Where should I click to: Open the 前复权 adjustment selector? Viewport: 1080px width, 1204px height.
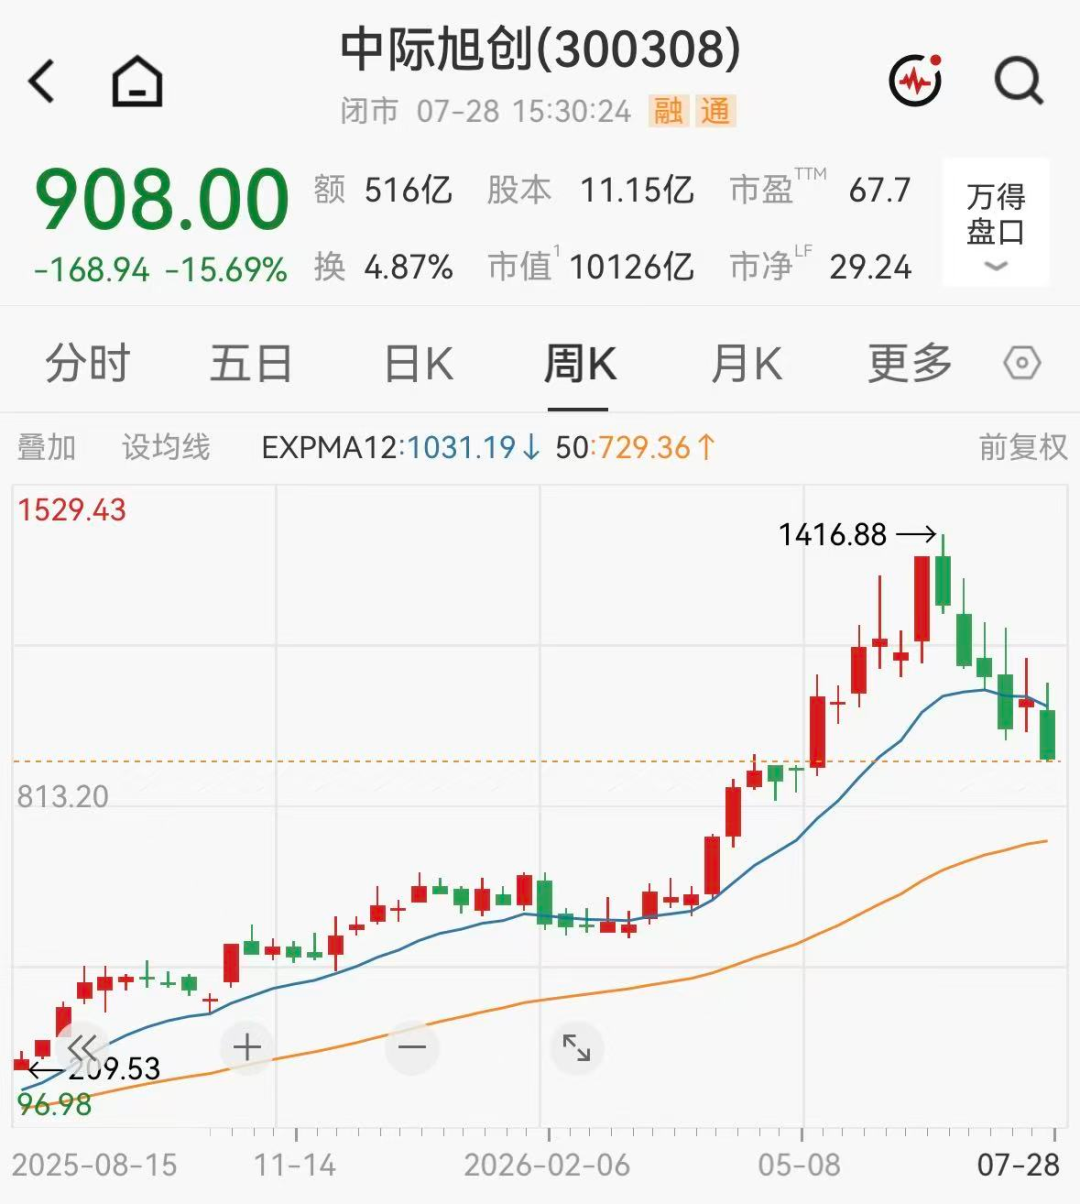[x=1023, y=447]
